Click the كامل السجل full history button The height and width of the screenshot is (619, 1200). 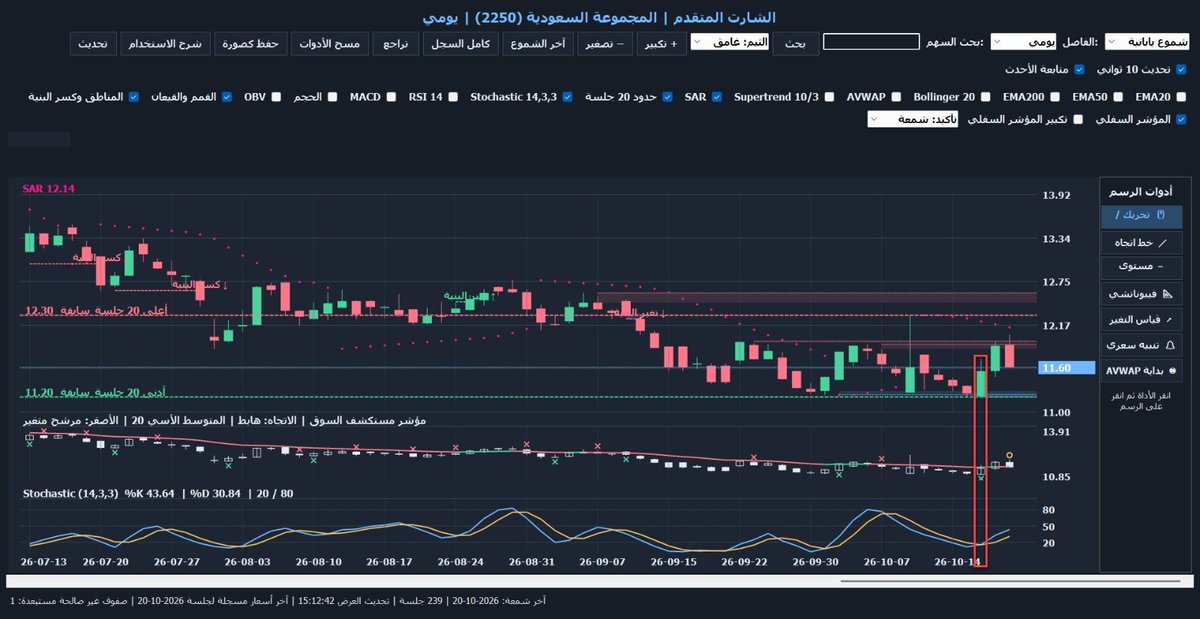click(x=460, y=43)
